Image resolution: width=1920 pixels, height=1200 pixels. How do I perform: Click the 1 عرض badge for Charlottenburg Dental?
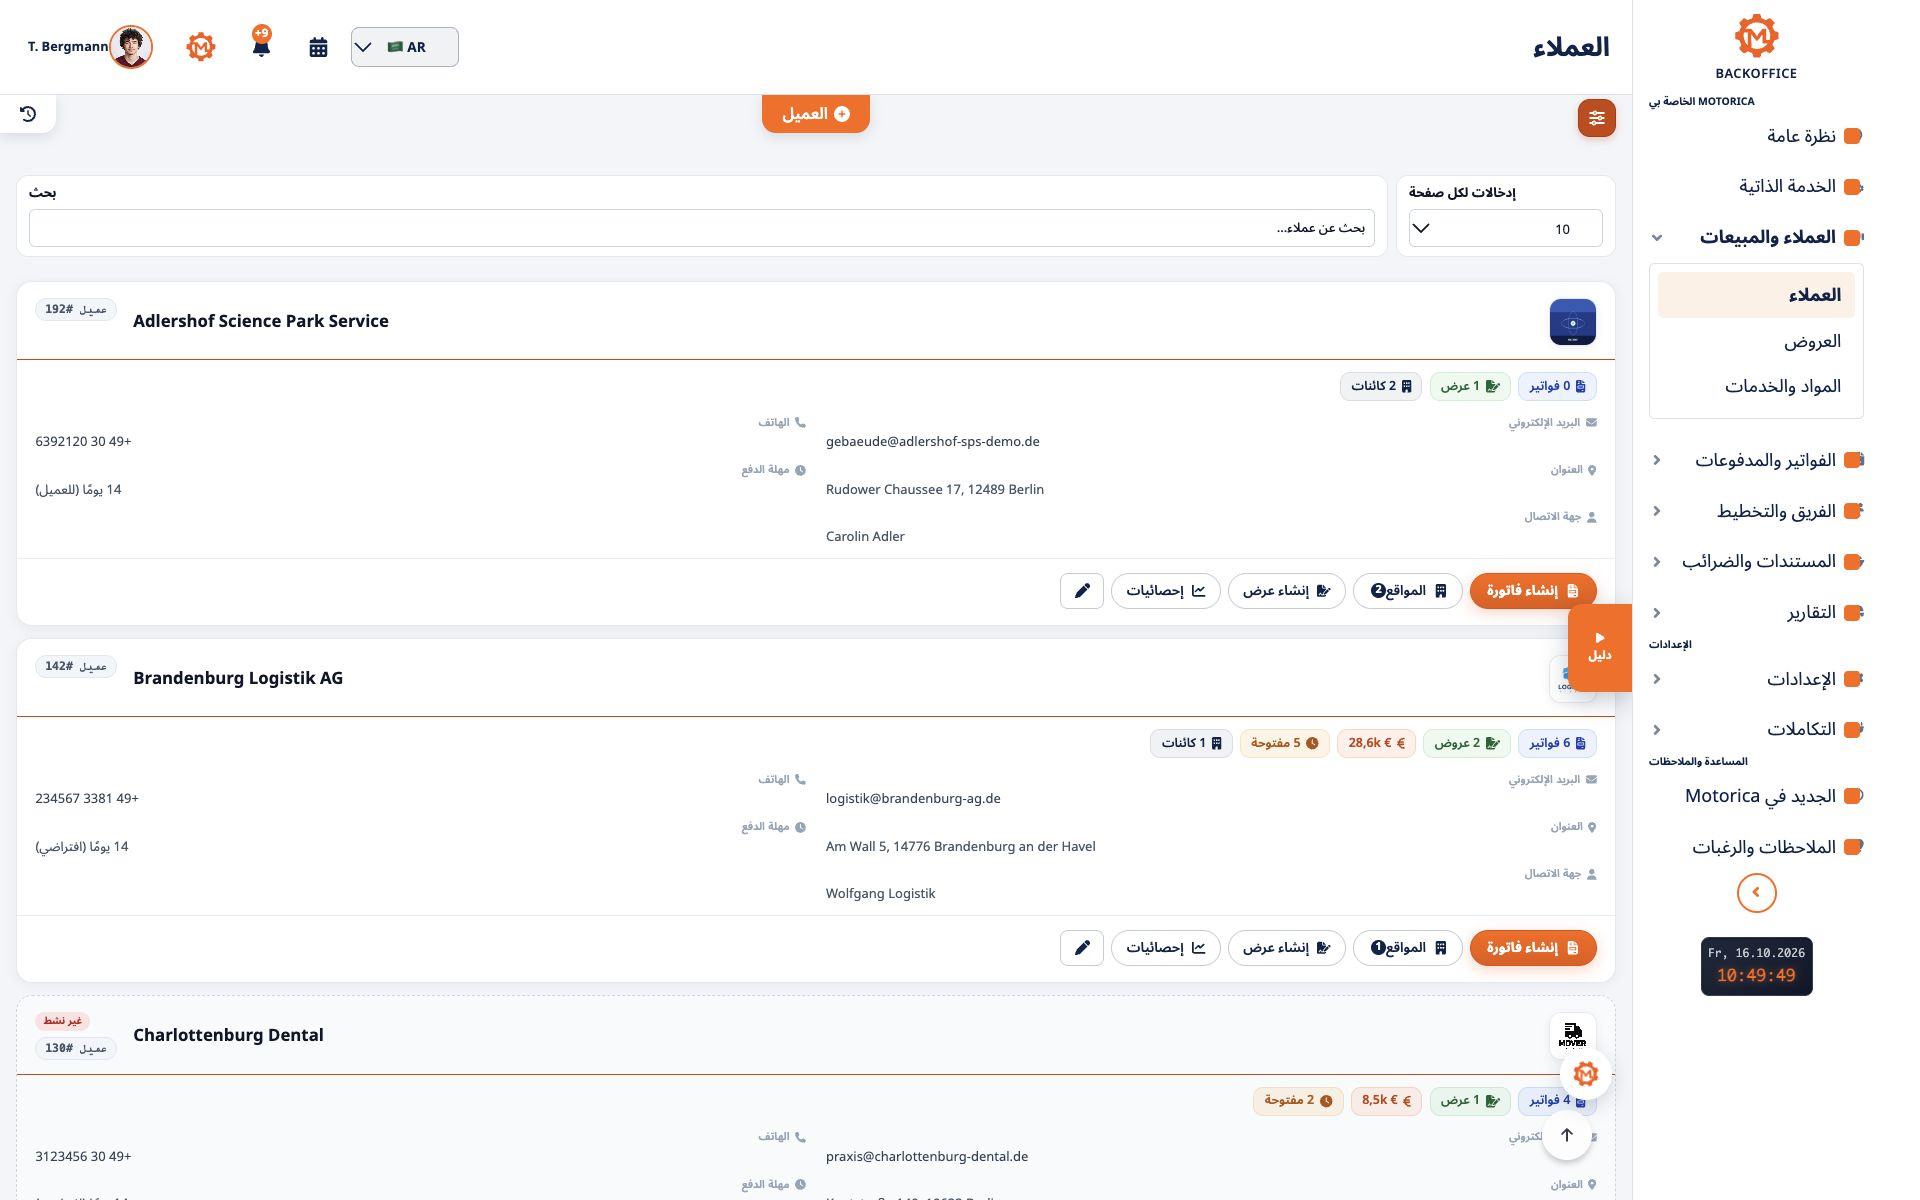1470,1100
